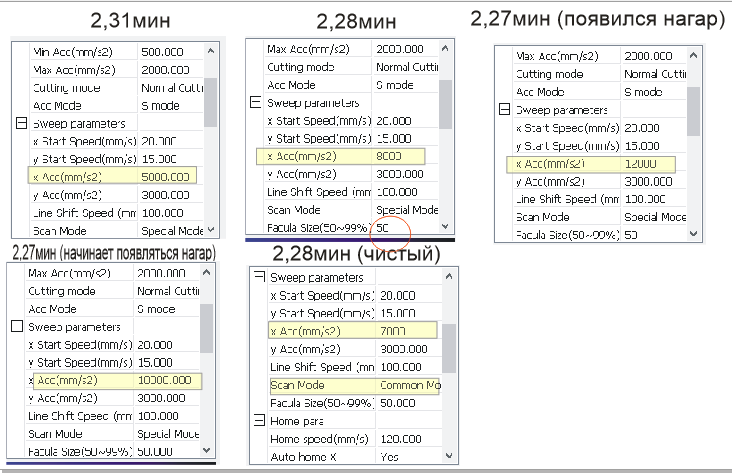Click the x Acc value 12000
Screen dimensions: 732x473
[643, 164]
